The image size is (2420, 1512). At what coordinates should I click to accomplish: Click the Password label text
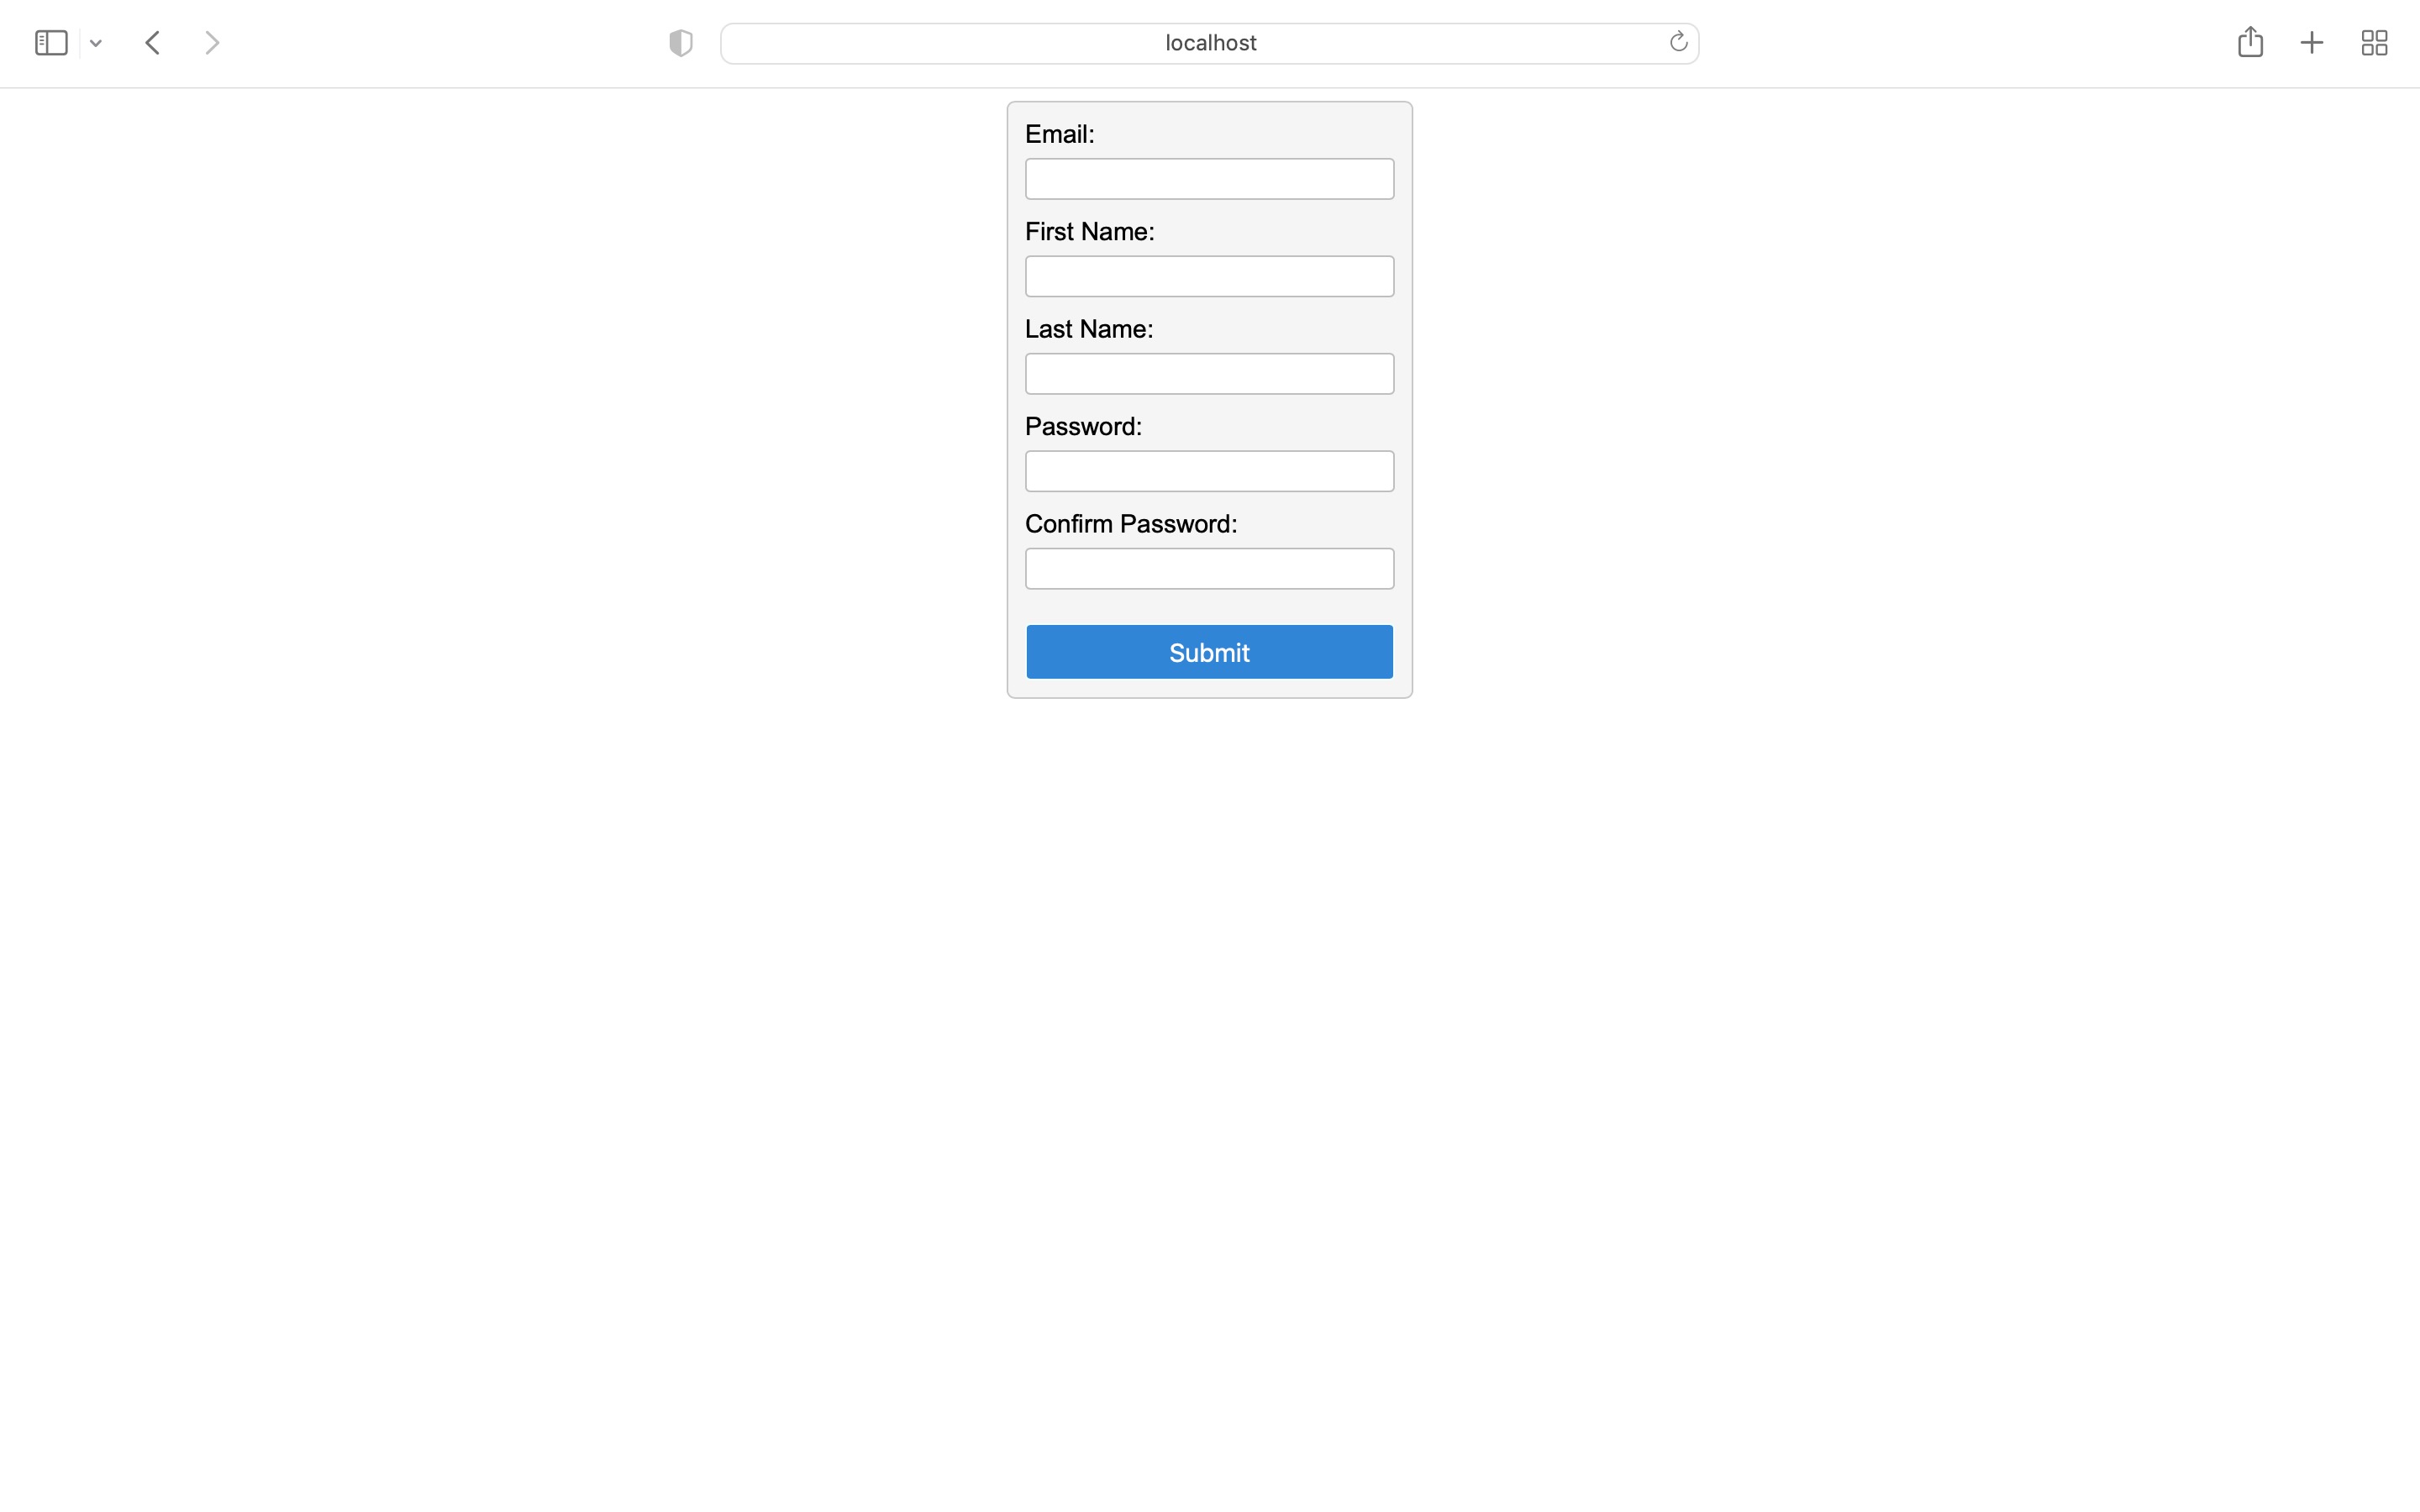click(1083, 426)
